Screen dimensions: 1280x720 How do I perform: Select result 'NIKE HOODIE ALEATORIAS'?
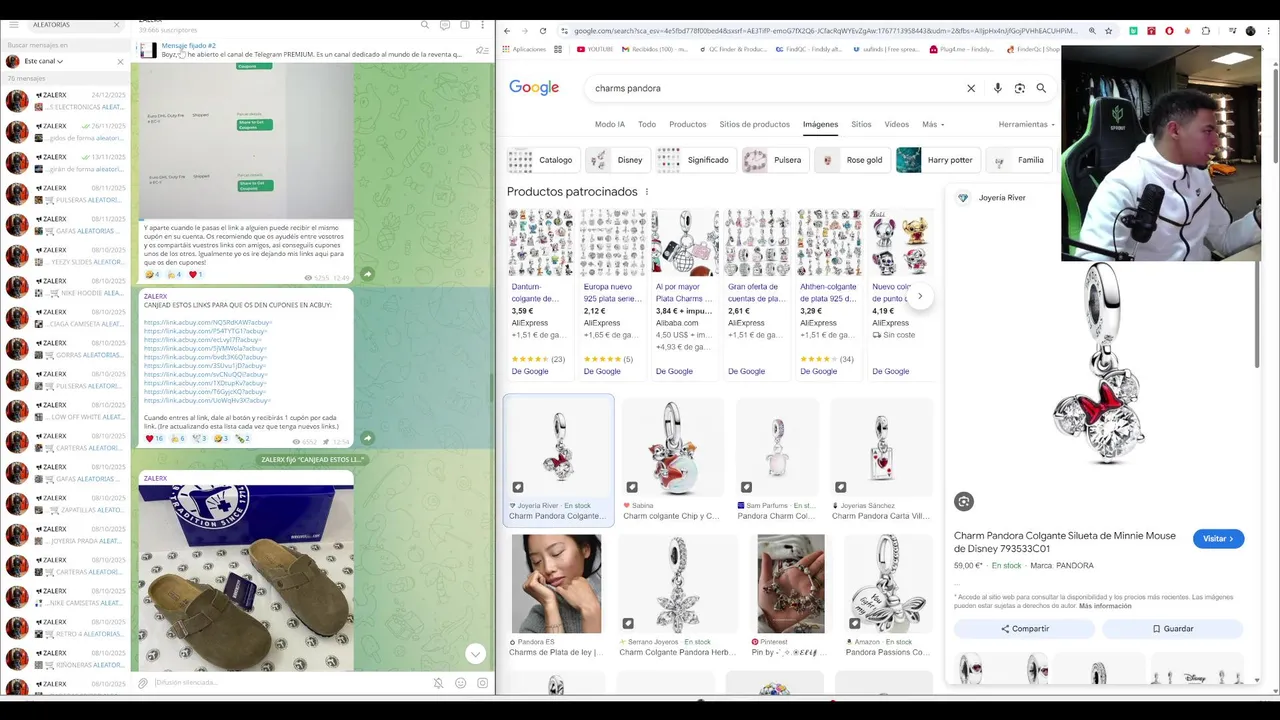[x=65, y=287]
